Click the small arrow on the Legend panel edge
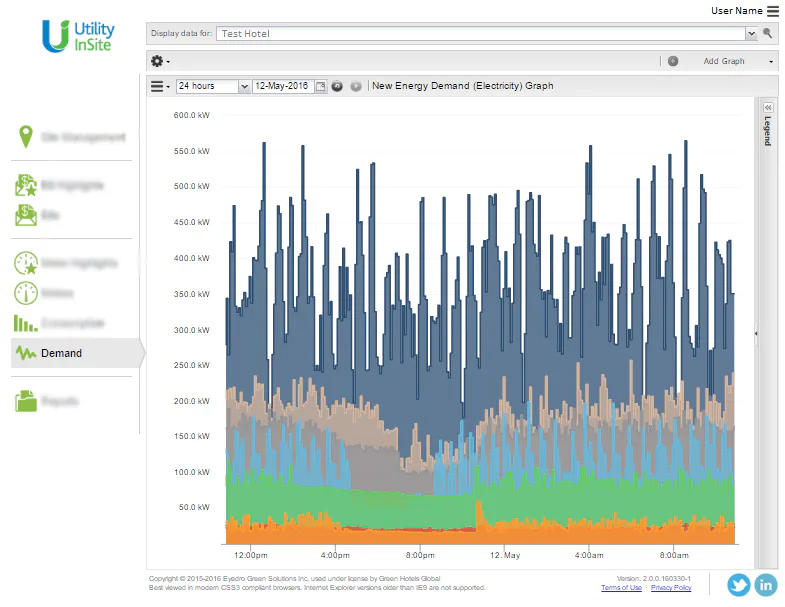The image size is (785, 607). (x=756, y=333)
